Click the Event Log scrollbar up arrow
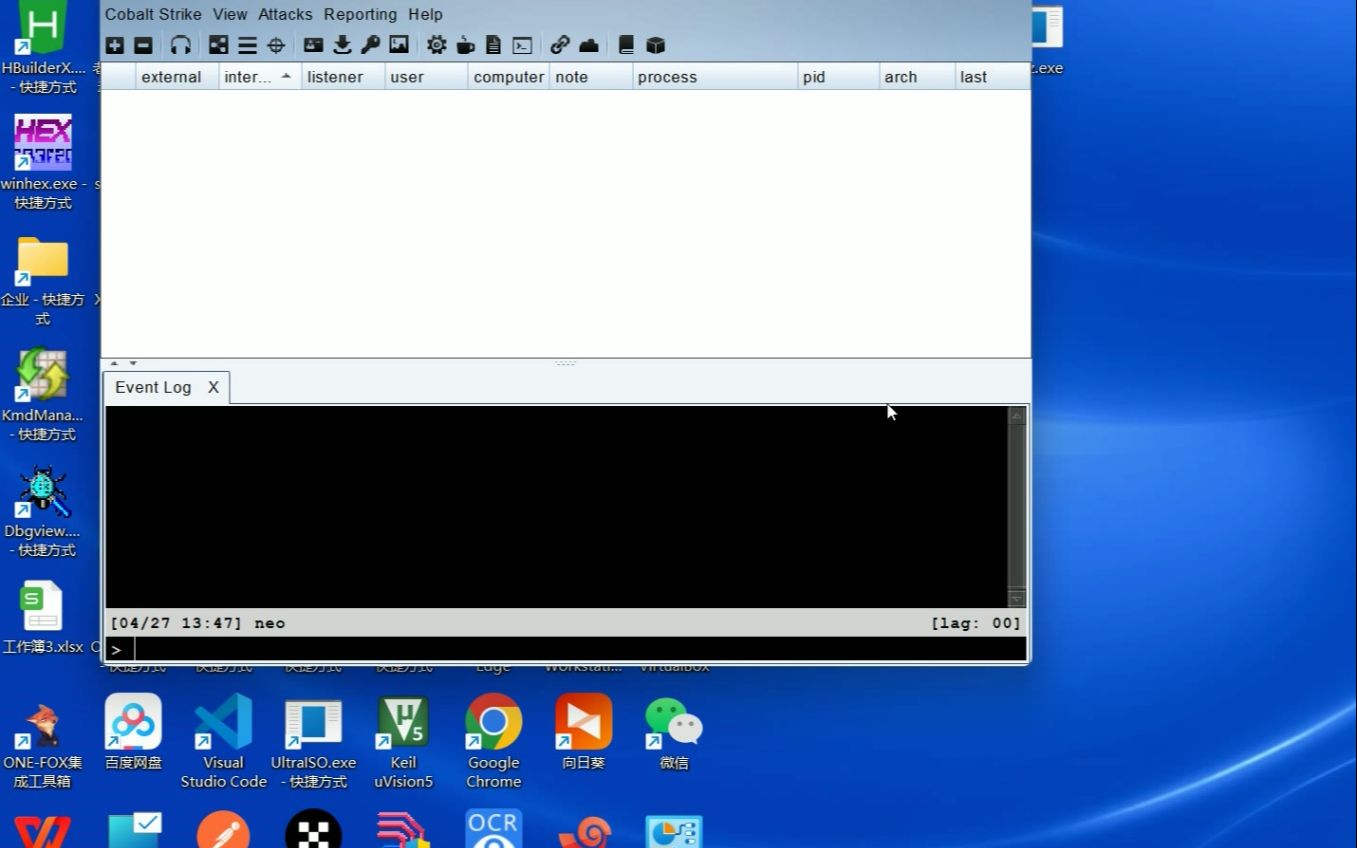Viewport: 1357px width, 848px height. (x=1017, y=415)
